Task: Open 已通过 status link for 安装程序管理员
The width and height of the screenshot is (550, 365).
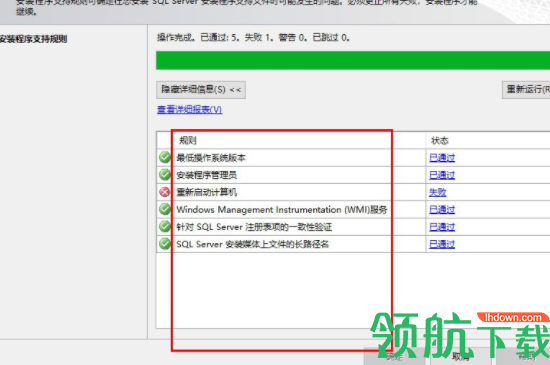Action: [442, 175]
